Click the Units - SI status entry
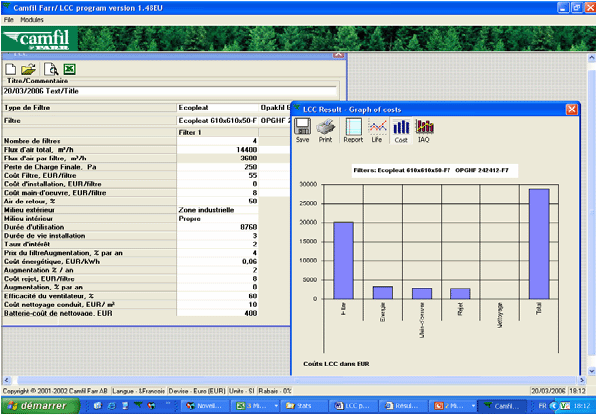This screenshot has height=415, width=596. 242,391
